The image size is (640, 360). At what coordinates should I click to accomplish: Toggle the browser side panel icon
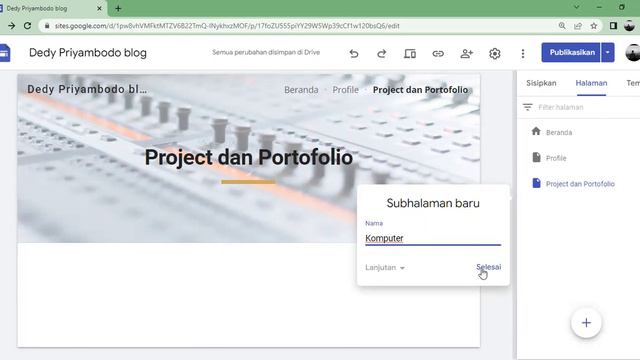[613, 26]
